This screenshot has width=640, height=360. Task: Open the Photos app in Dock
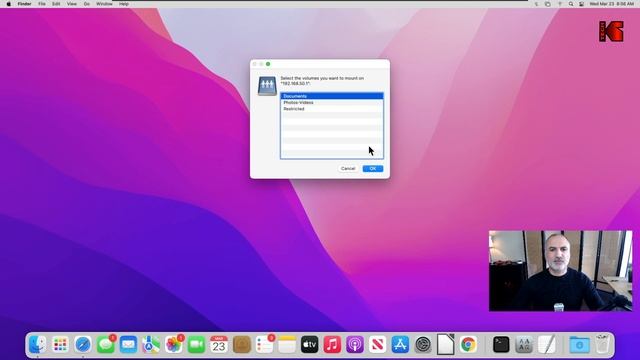pyautogui.click(x=173, y=344)
